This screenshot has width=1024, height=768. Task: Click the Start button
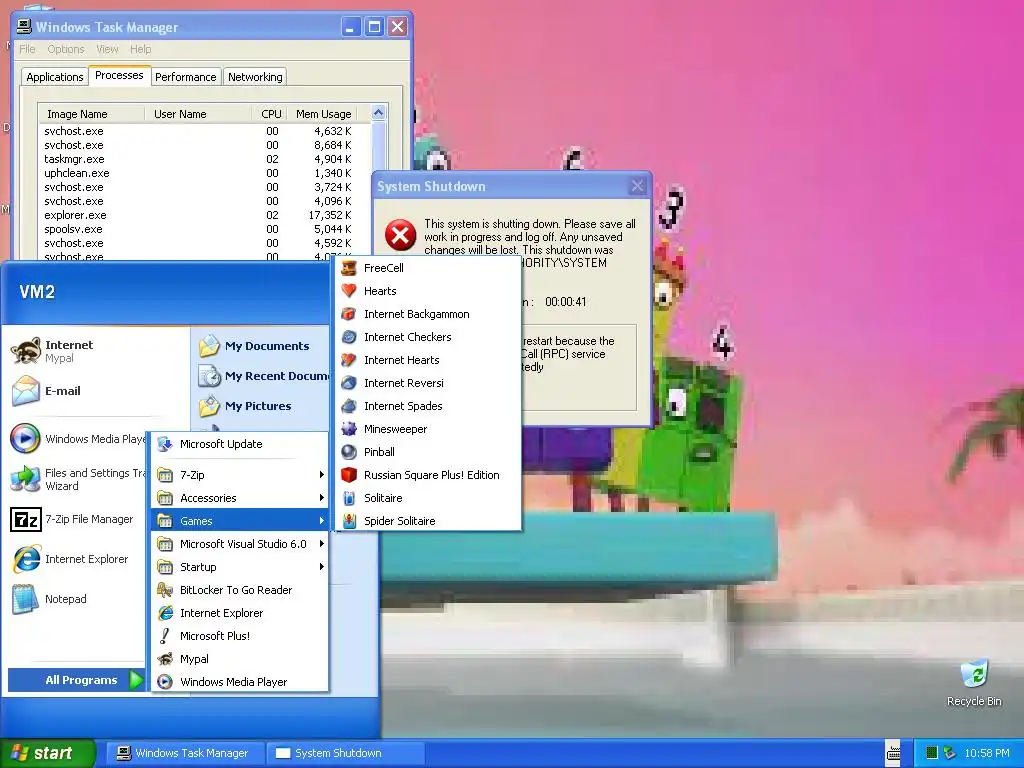pyautogui.click(x=47, y=753)
